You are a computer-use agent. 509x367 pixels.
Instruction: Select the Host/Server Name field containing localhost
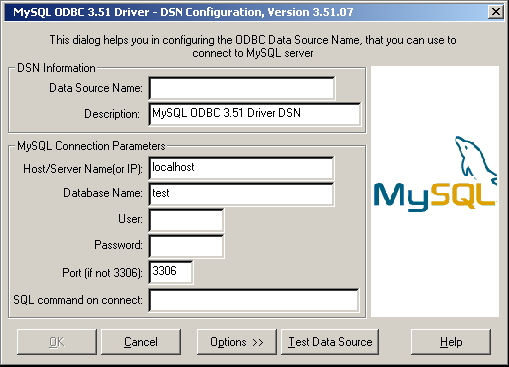(241, 168)
